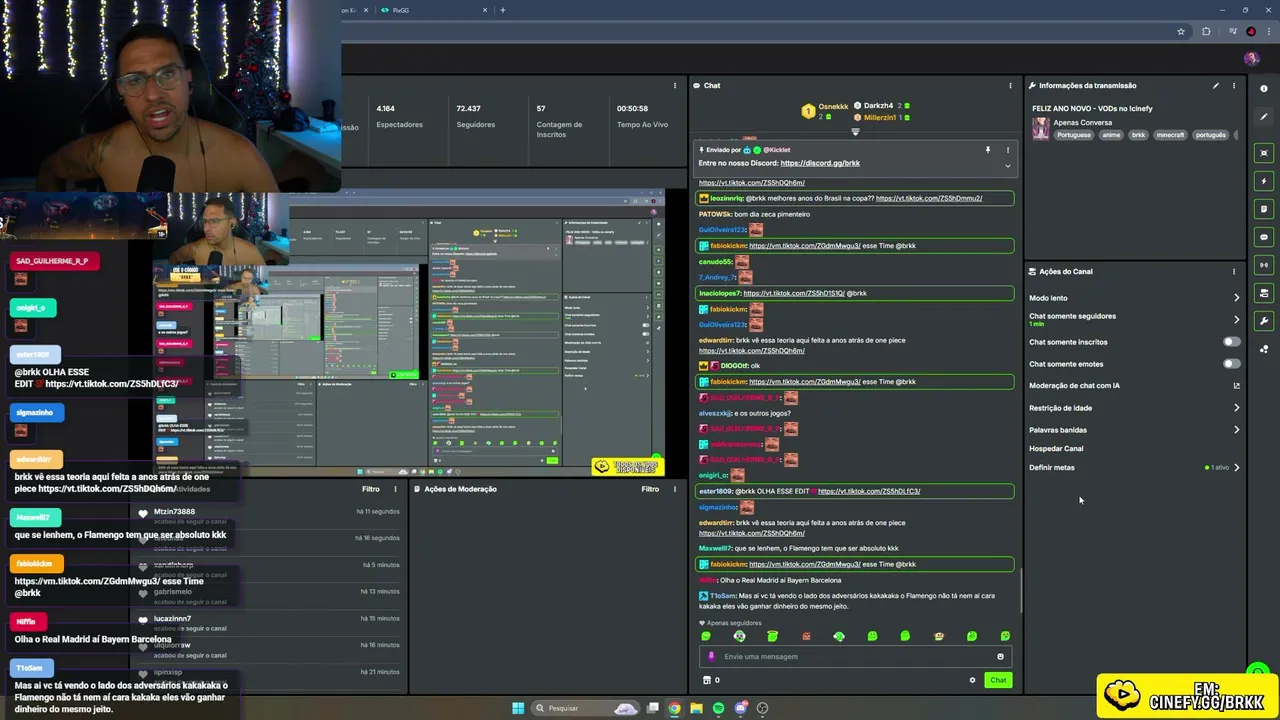Edit stream info via the pencil in Informações da transmissão
Screen dimensions: 1280x720
1216,86
